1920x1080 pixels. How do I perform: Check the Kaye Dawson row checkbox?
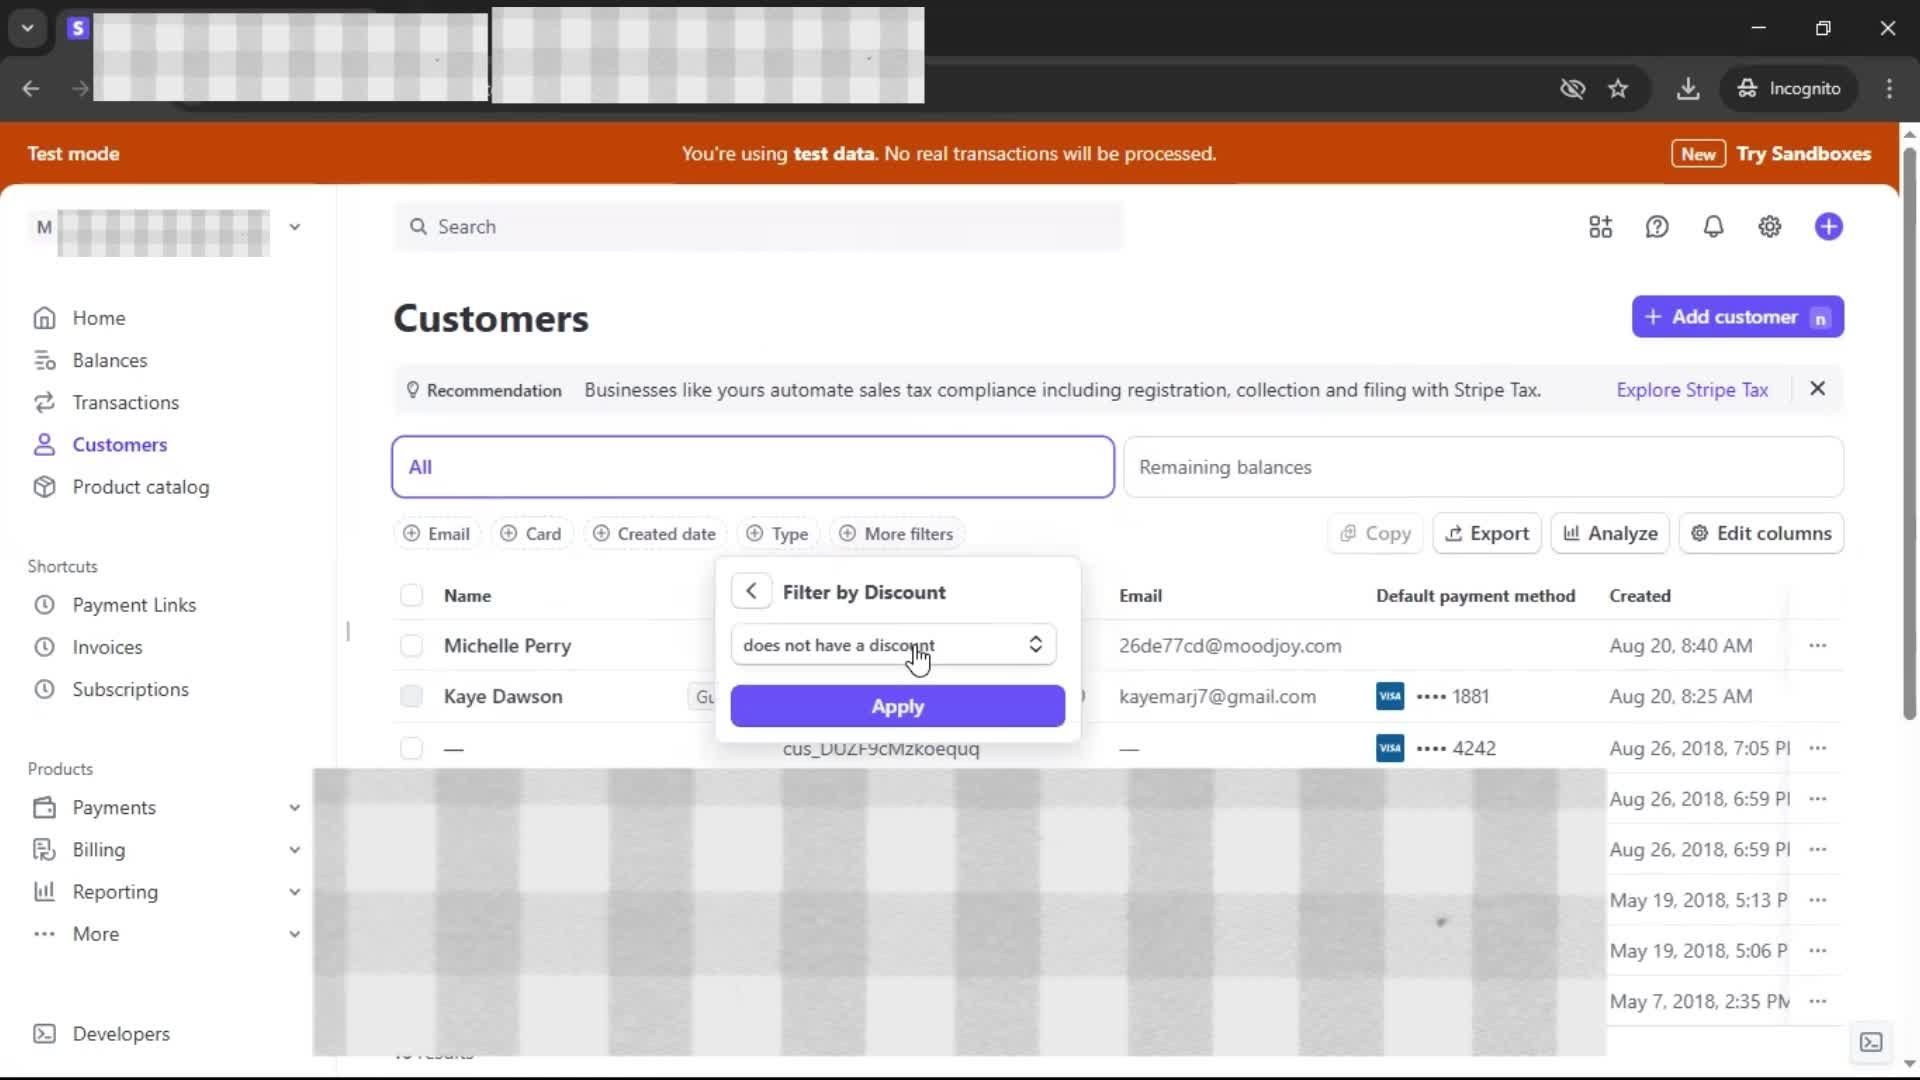[x=411, y=697]
